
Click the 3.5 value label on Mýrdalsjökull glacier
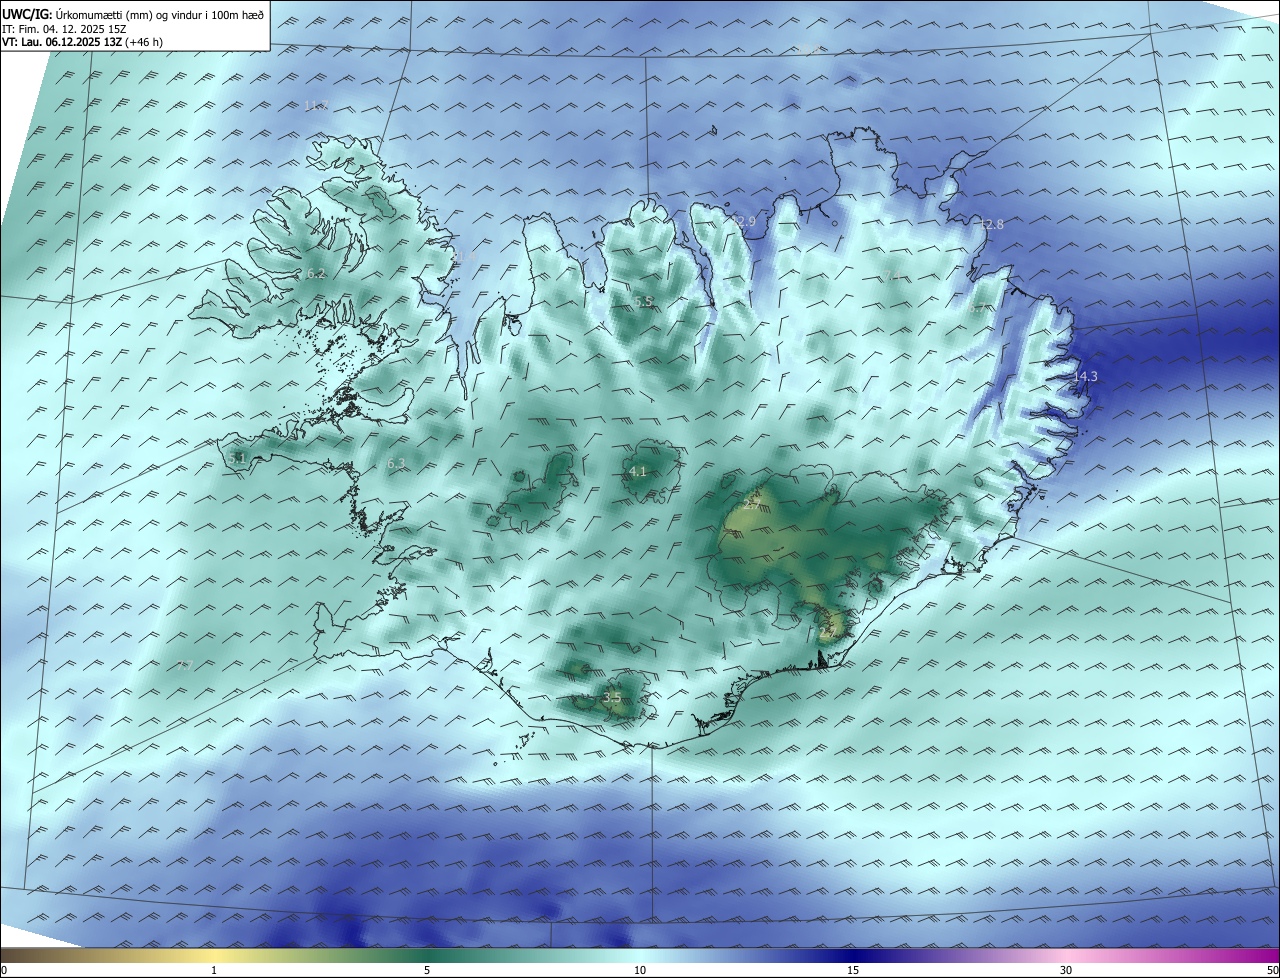612,698
